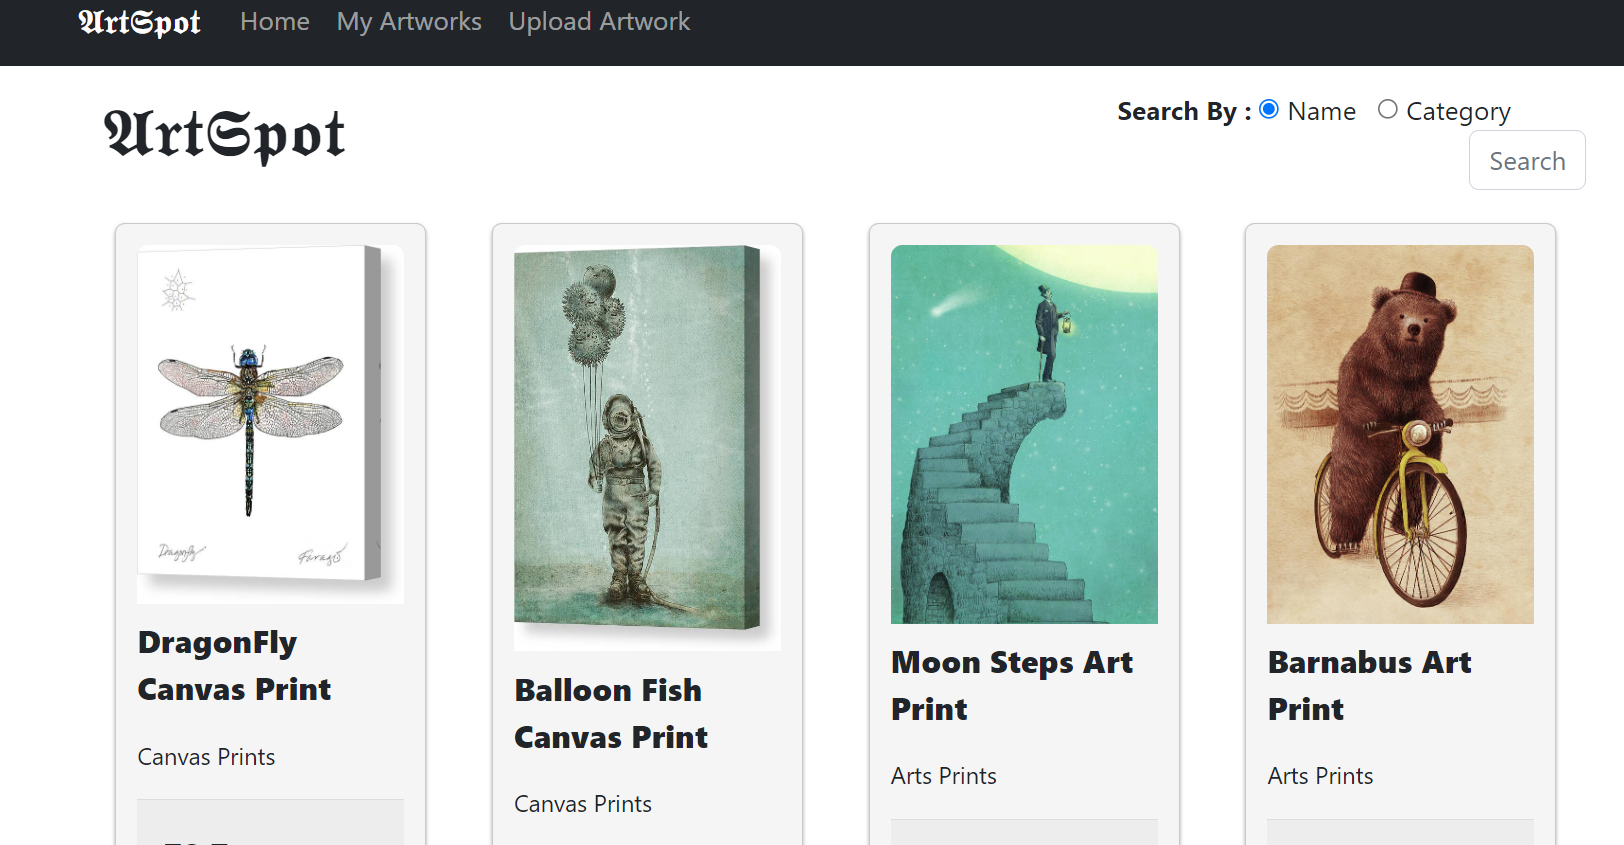Open the Home navigation link
Viewport: 1624px width, 845px height.
[x=275, y=22]
